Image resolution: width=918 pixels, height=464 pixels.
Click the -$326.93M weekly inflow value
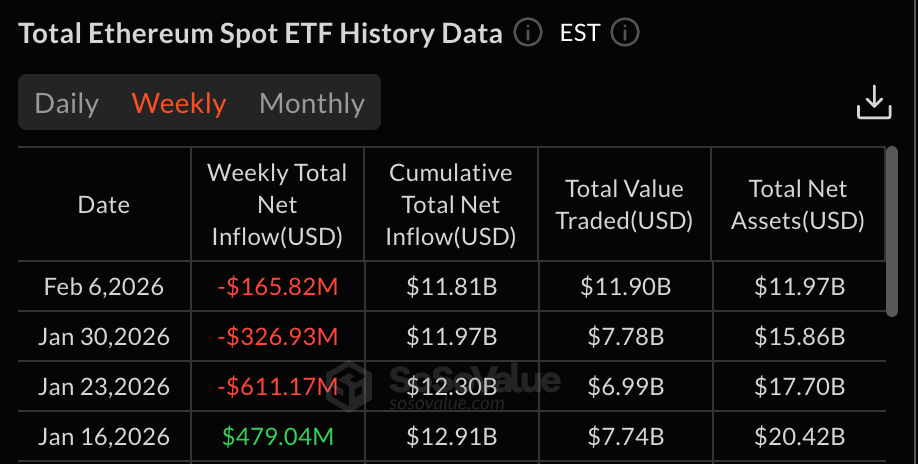(x=277, y=337)
